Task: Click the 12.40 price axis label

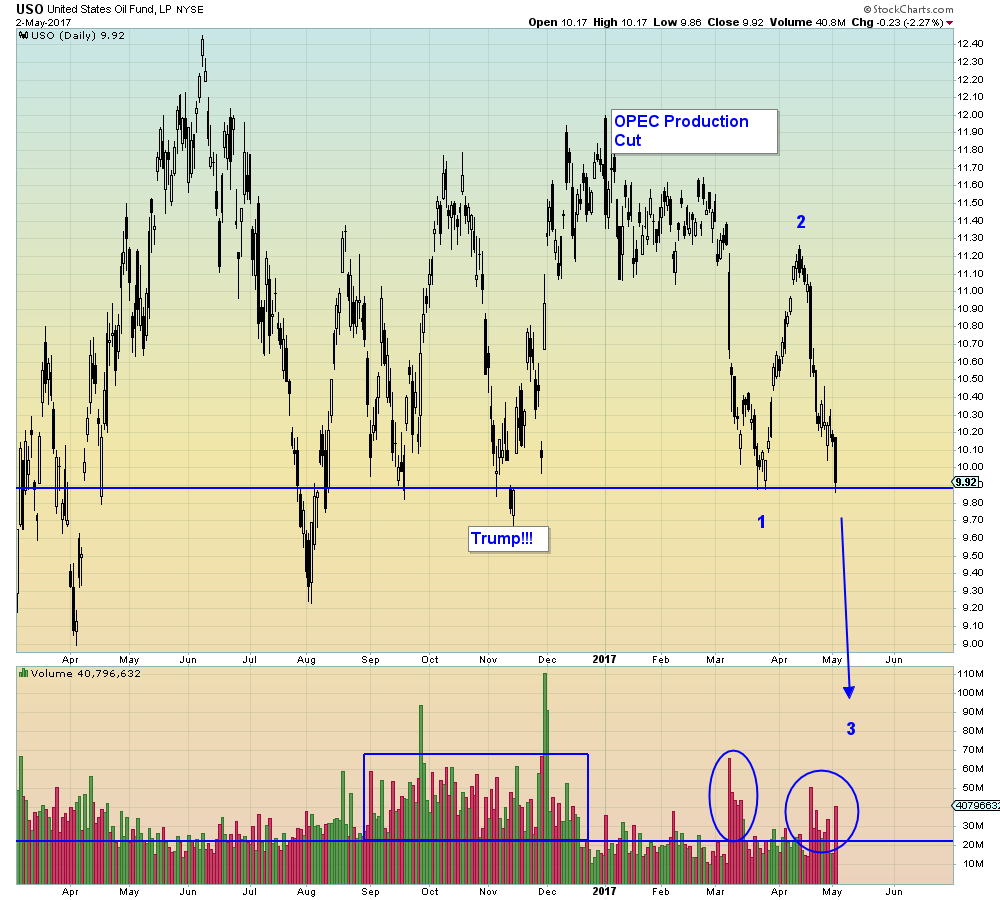Action: [x=970, y=43]
